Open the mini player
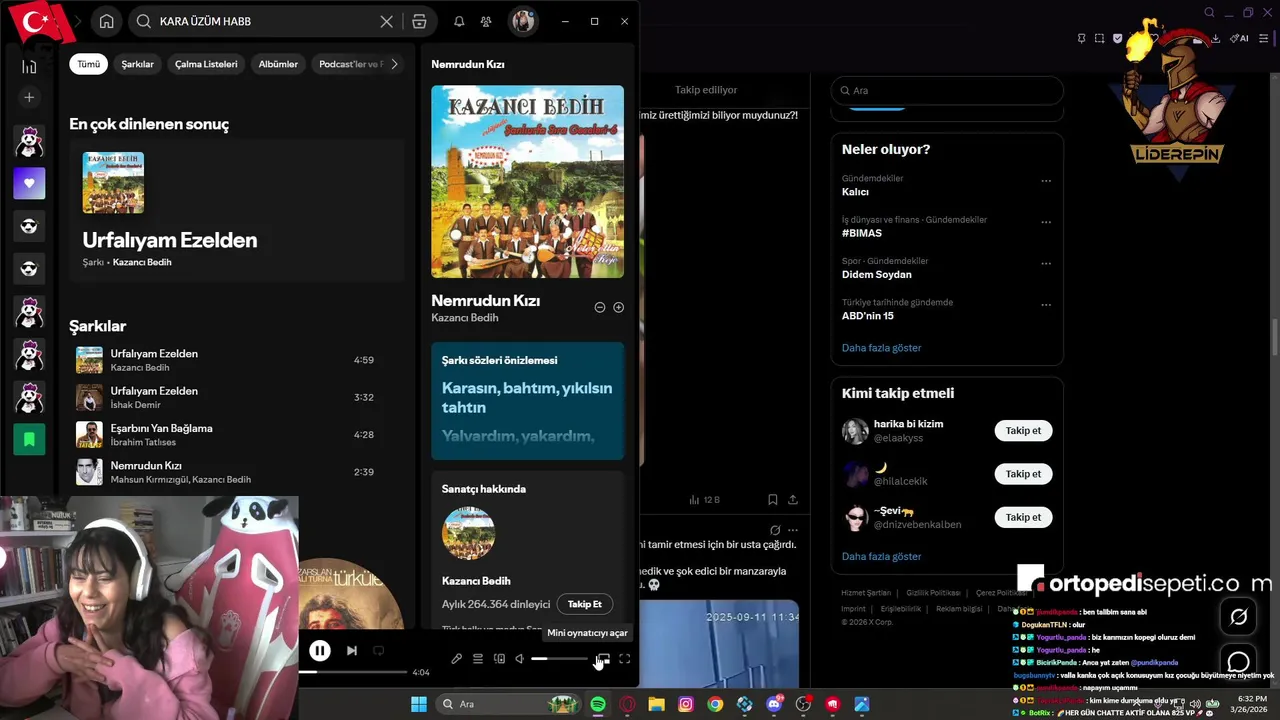This screenshot has height=720, width=1280. (x=602, y=659)
